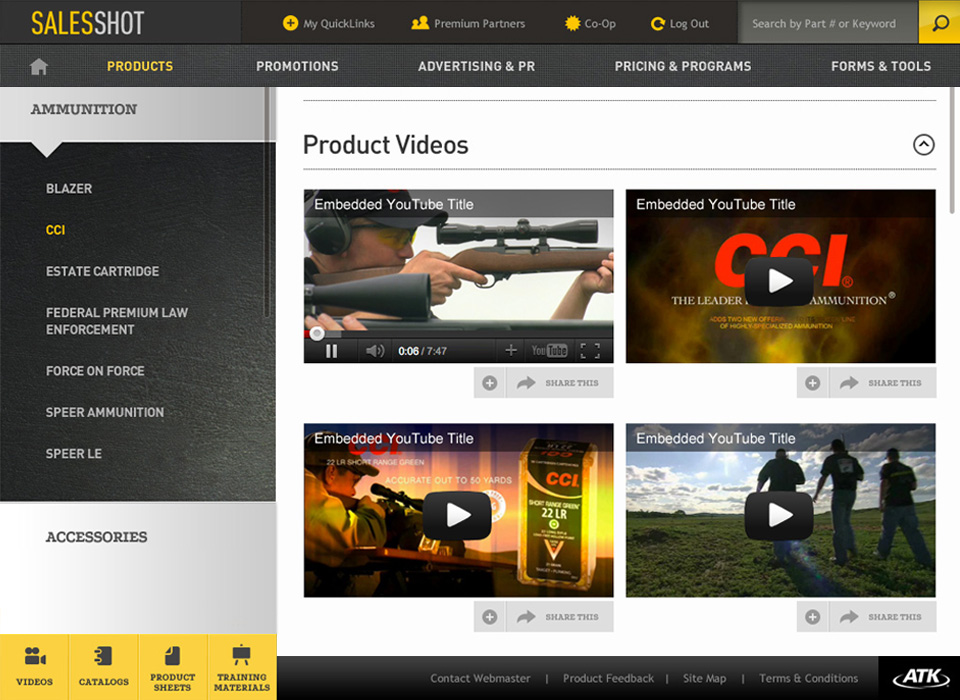Select CCI in ammunition list
Screen dimensions: 960x700
[x=55, y=230]
